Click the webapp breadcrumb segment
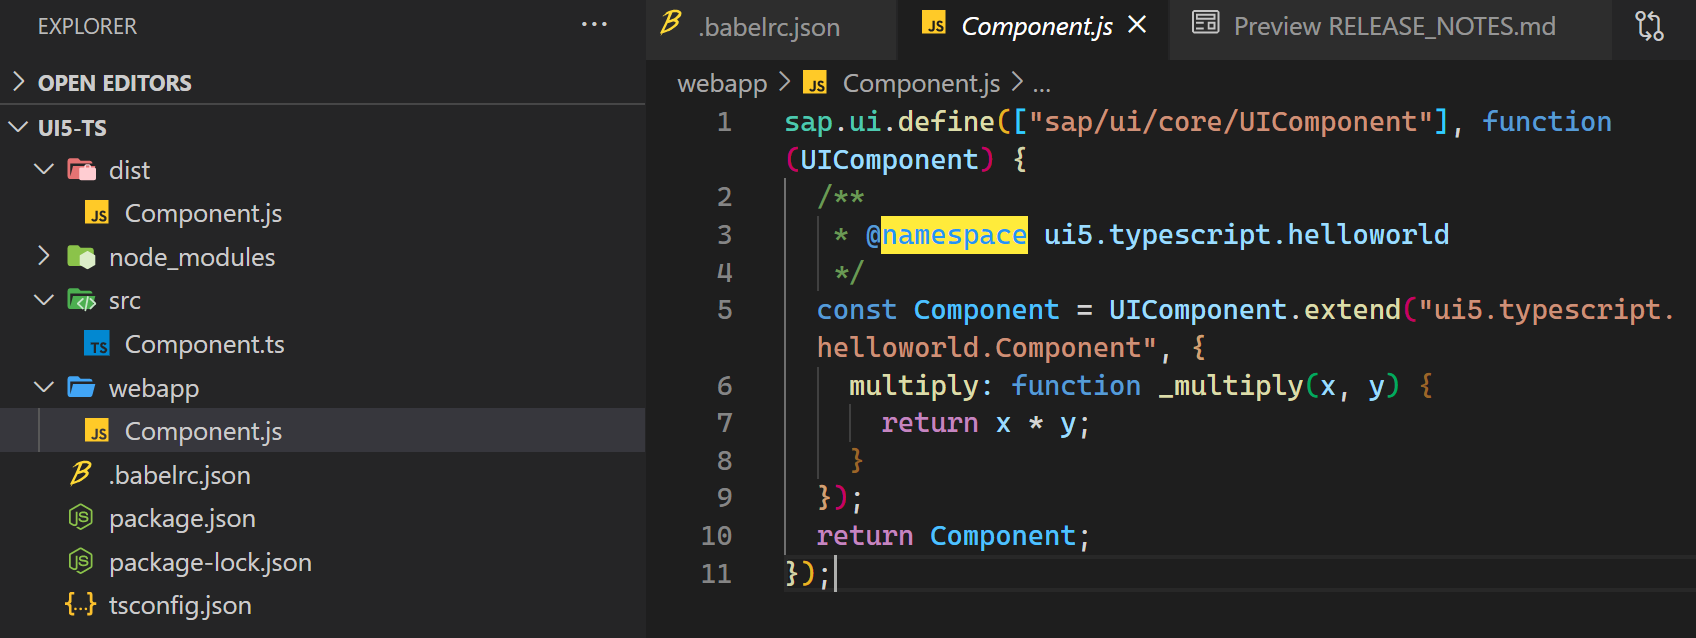Image resolution: width=1696 pixels, height=638 pixels. pyautogui.click(x=722, y=84)
